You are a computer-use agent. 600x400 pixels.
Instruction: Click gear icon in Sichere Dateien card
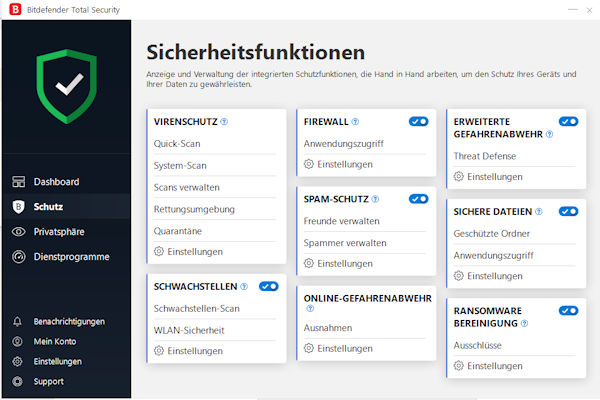point(458,276)
